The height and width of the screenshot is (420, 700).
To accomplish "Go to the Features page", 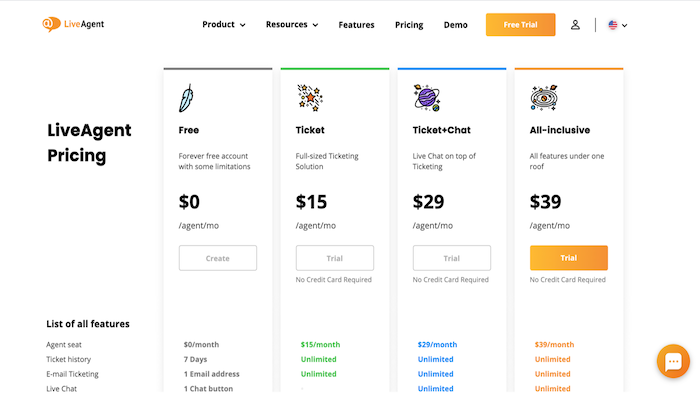I will [x=356, y=25].
